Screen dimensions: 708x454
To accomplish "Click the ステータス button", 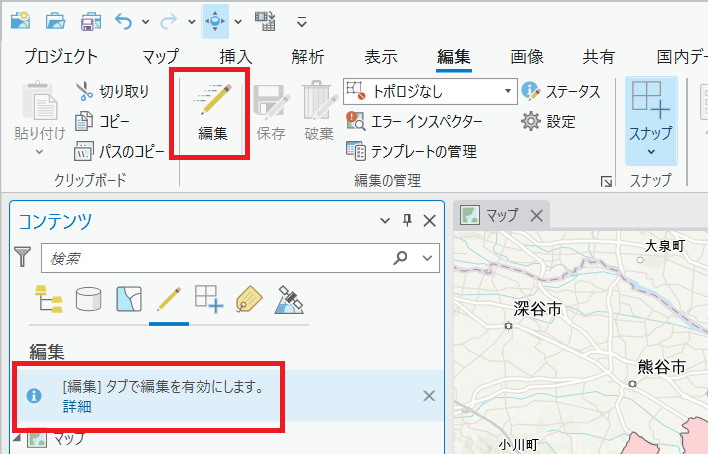I will click(x=561, y=92).
